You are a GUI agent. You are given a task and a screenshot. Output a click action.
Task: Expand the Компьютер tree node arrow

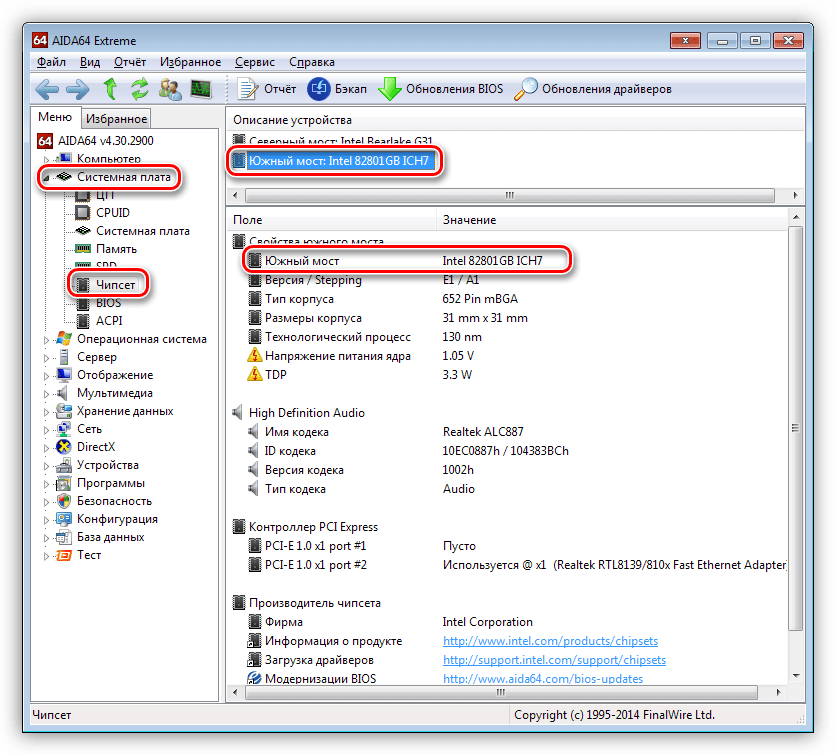[46, 159]
